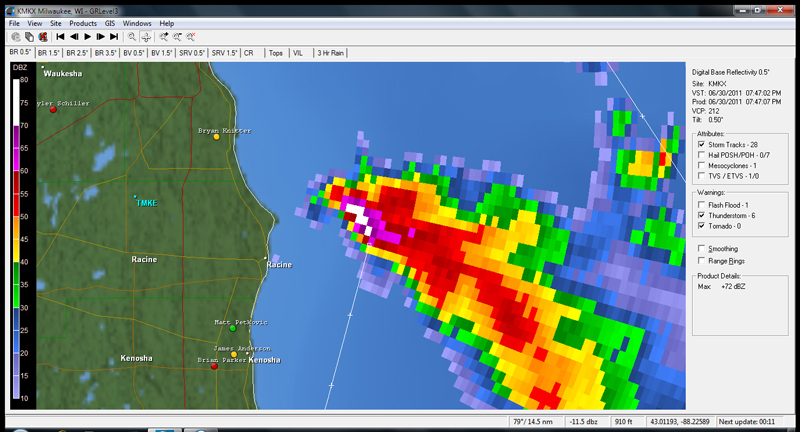800x432 pixels.
Task: Select the pan crosshair tool
Action: tap(146, 37)
